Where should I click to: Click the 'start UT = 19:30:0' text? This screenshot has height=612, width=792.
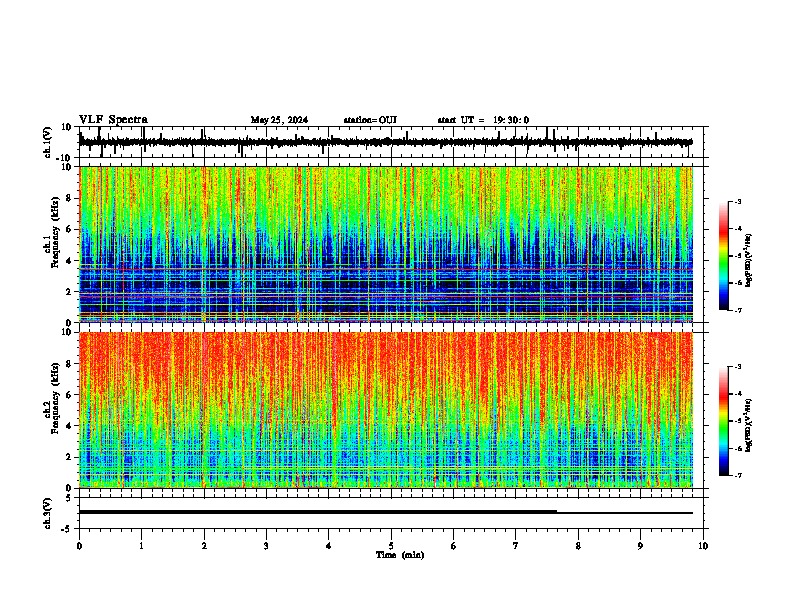483,120
